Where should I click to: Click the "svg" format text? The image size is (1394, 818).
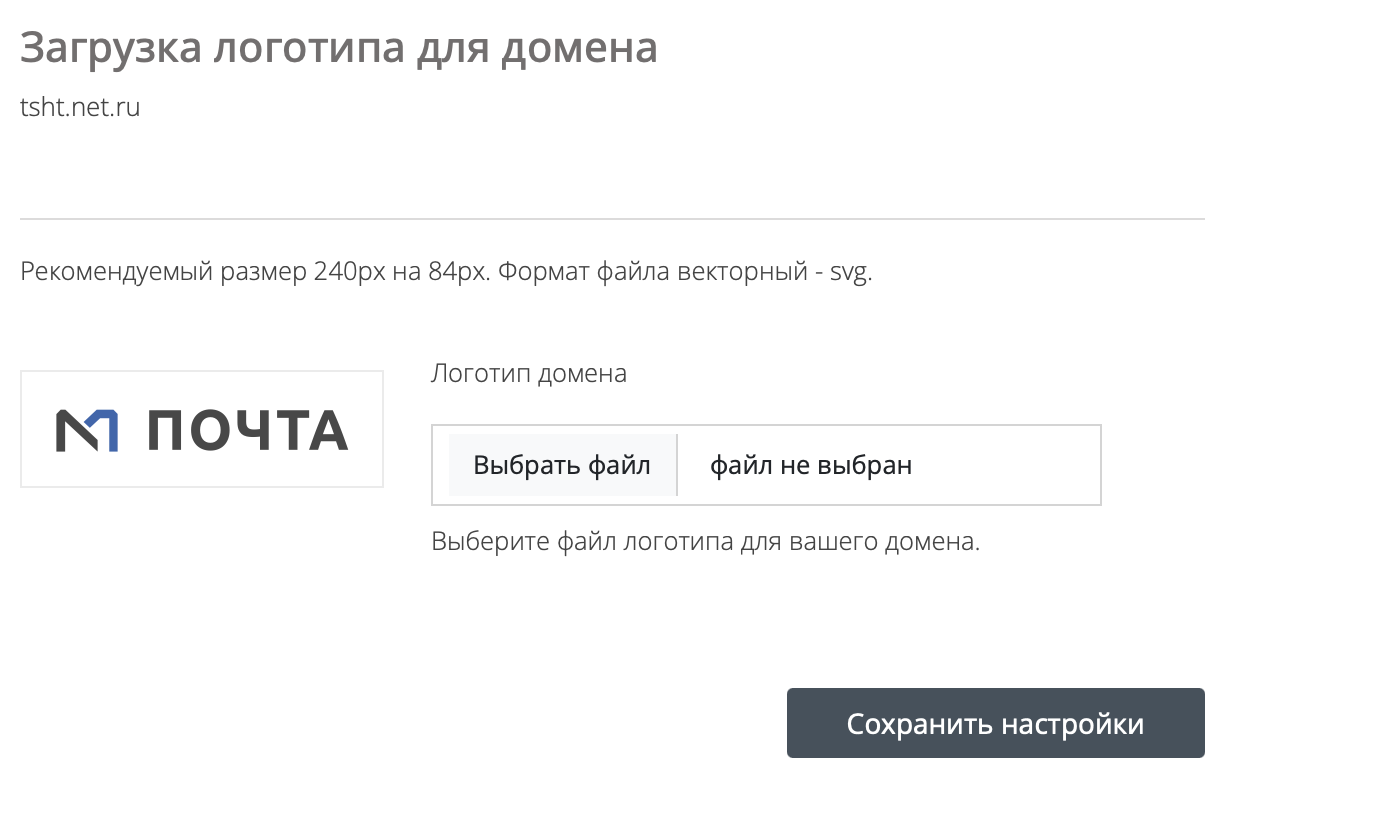tap(848, 271)
